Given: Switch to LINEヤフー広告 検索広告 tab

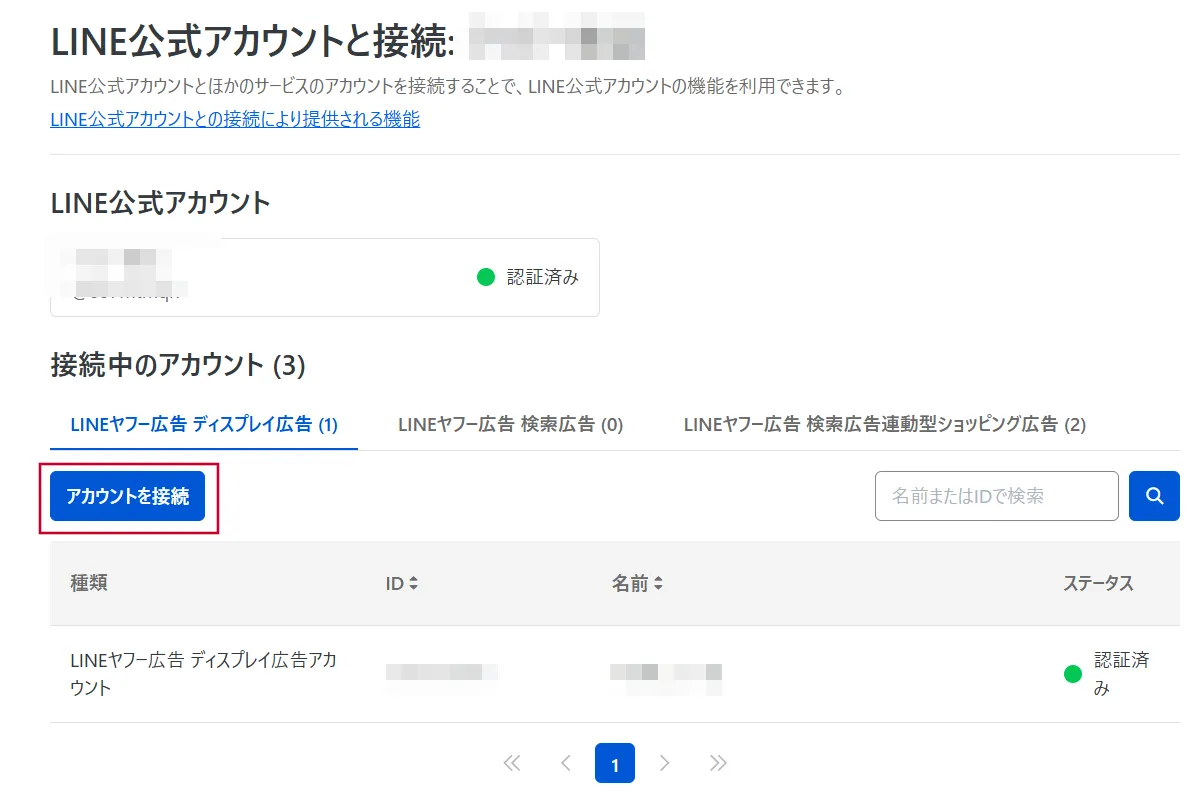Looking at the screenshot, I should pos(511,424).
